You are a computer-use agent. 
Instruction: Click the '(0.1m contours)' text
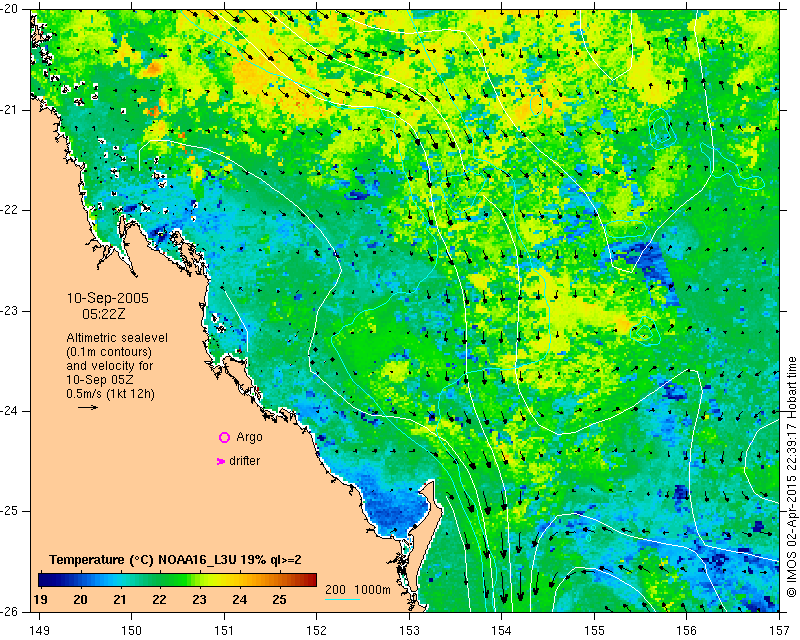109,352
